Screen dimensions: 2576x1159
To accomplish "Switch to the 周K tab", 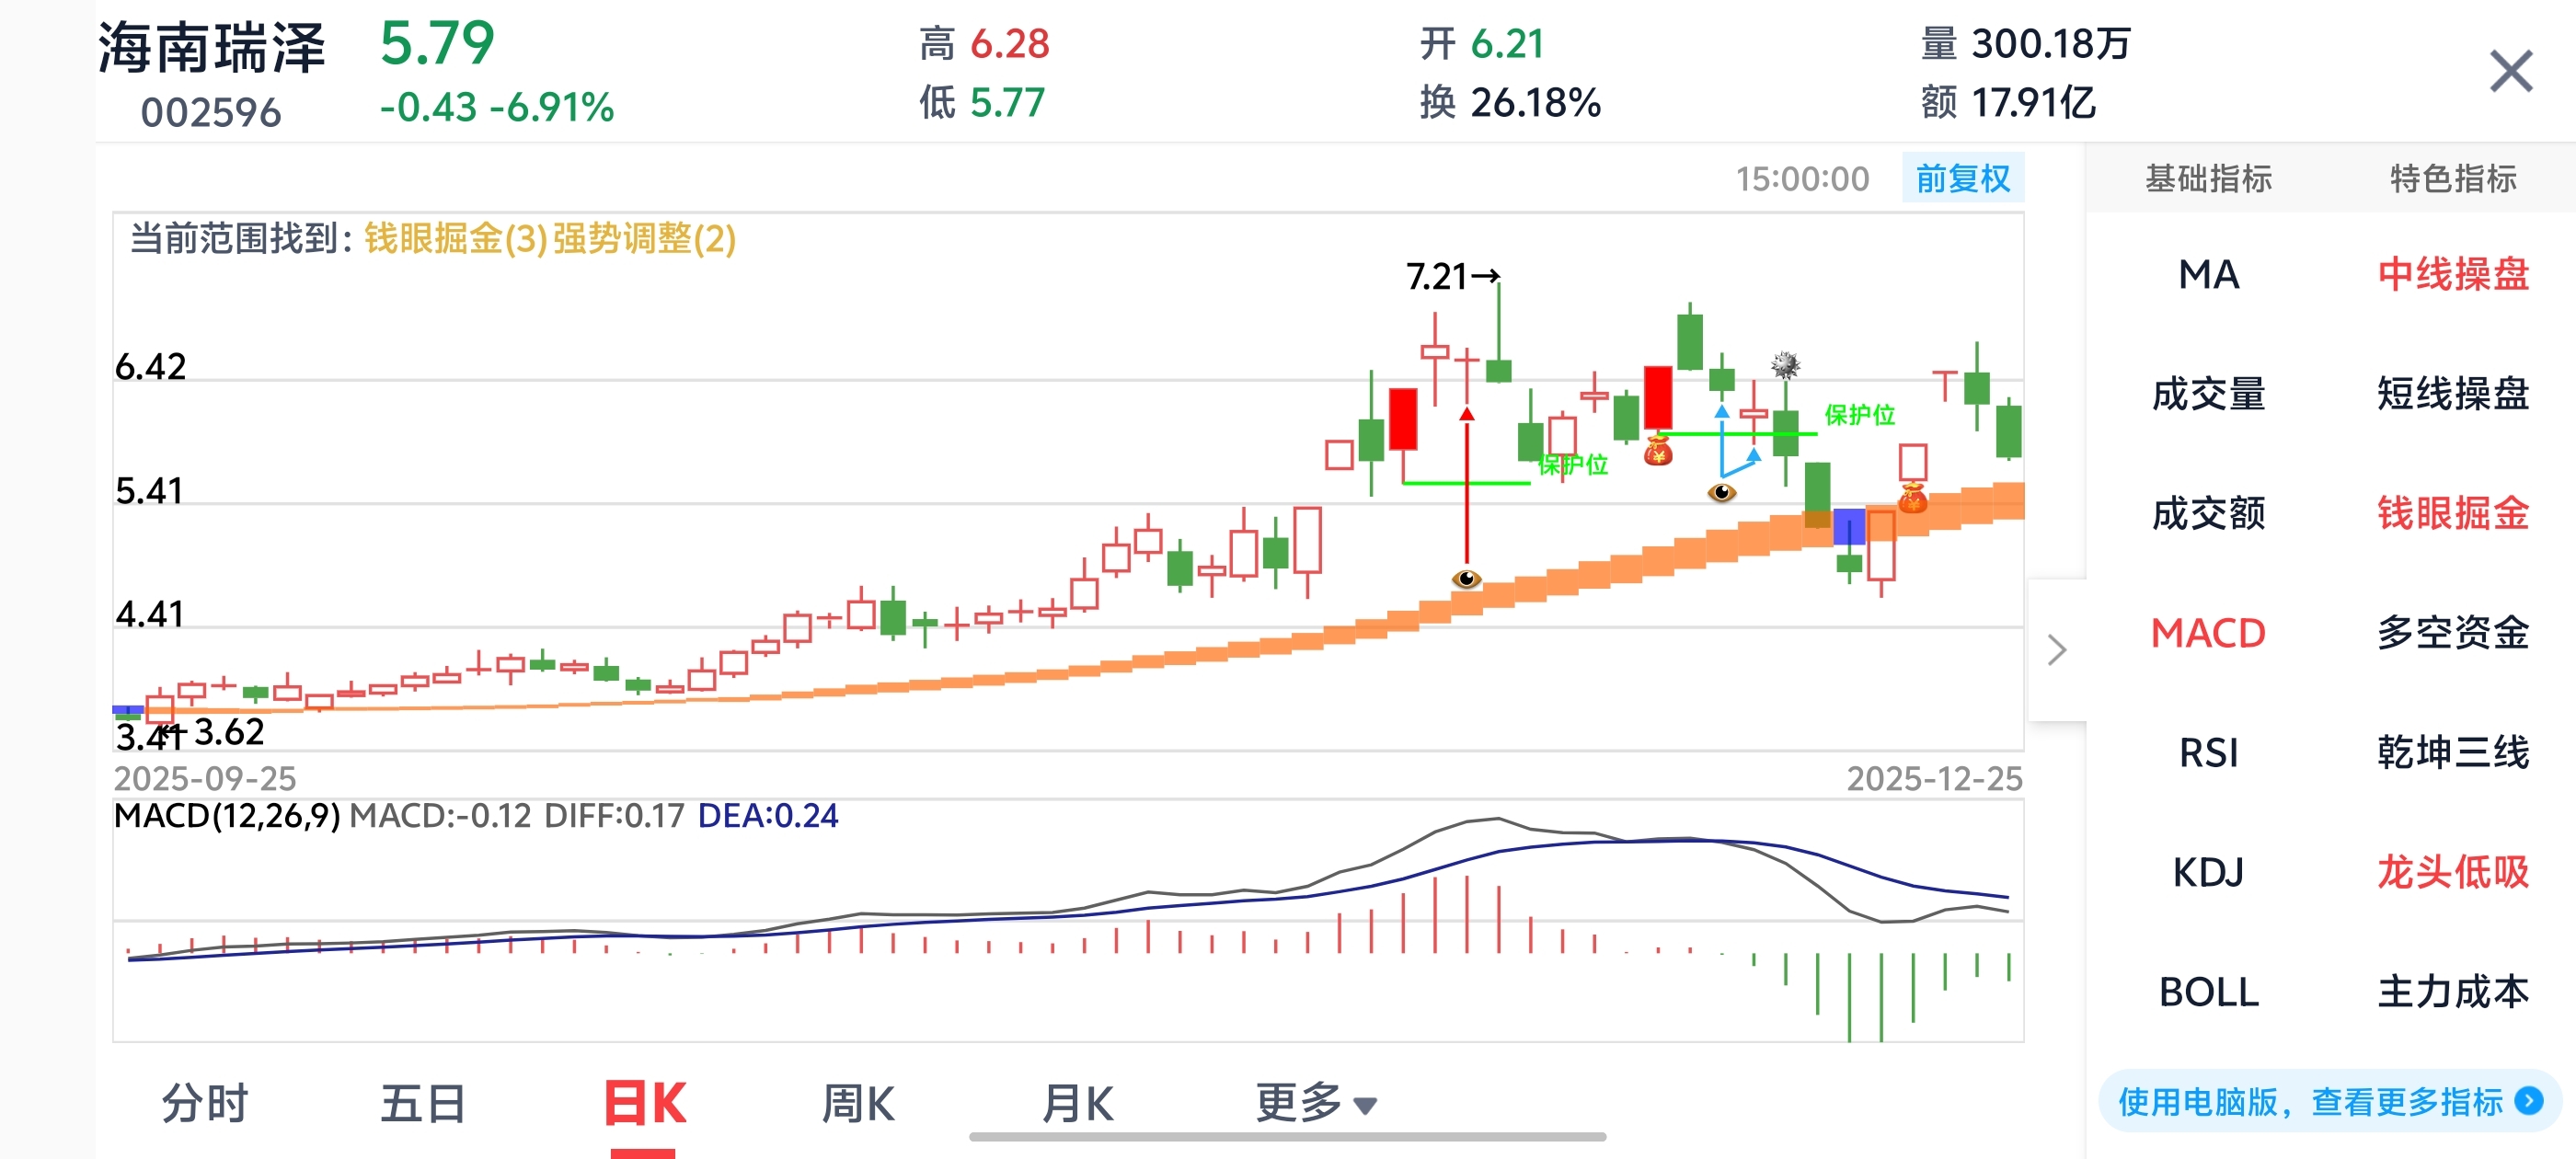I will [x=858, y=1104].
